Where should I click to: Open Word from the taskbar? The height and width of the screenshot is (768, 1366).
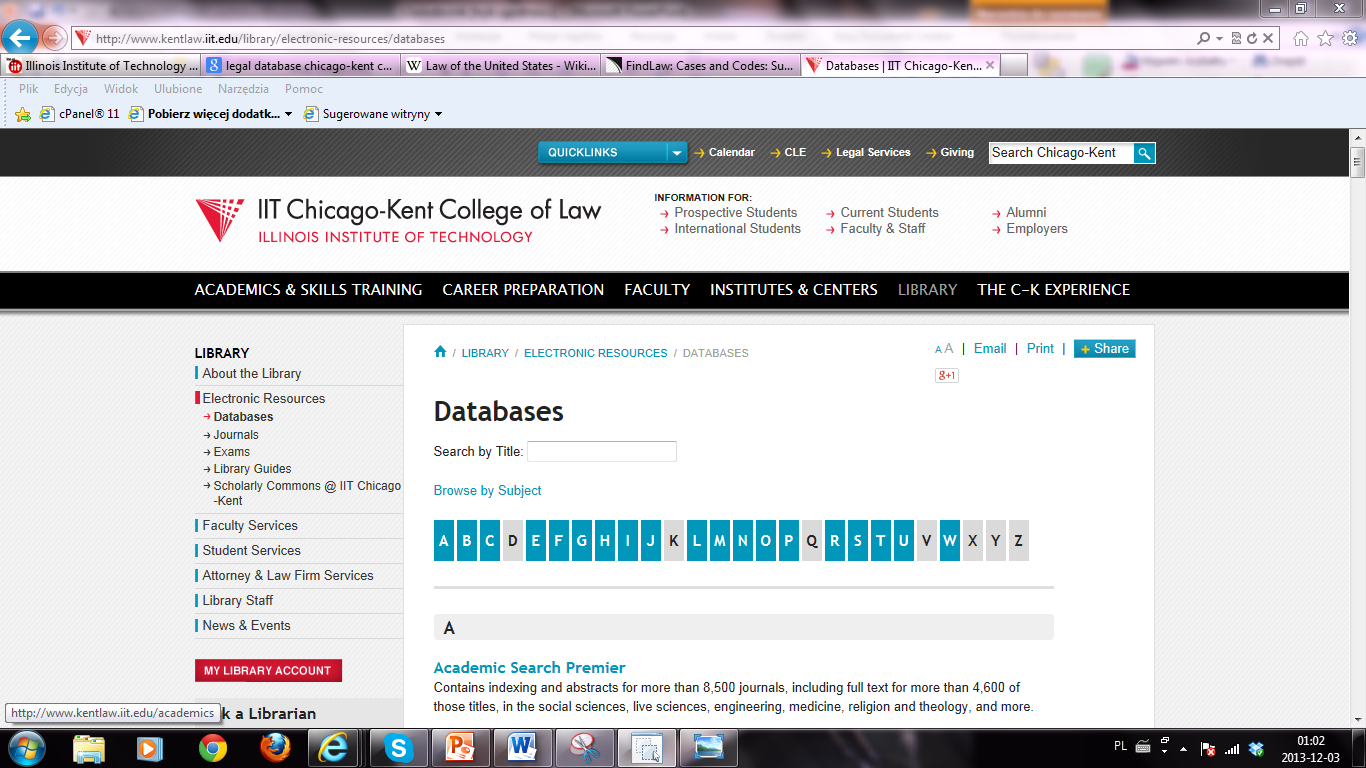pos(523,747)
